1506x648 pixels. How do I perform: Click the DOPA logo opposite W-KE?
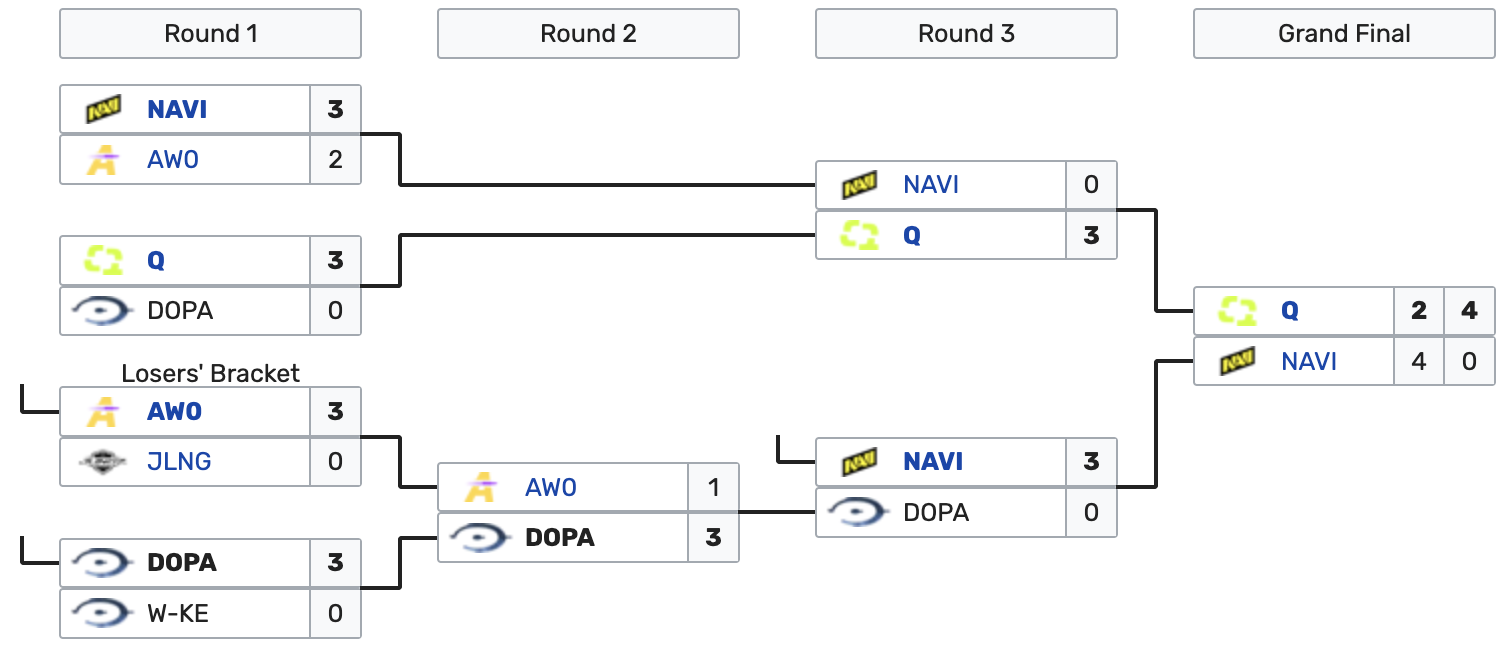click(103, 563)
